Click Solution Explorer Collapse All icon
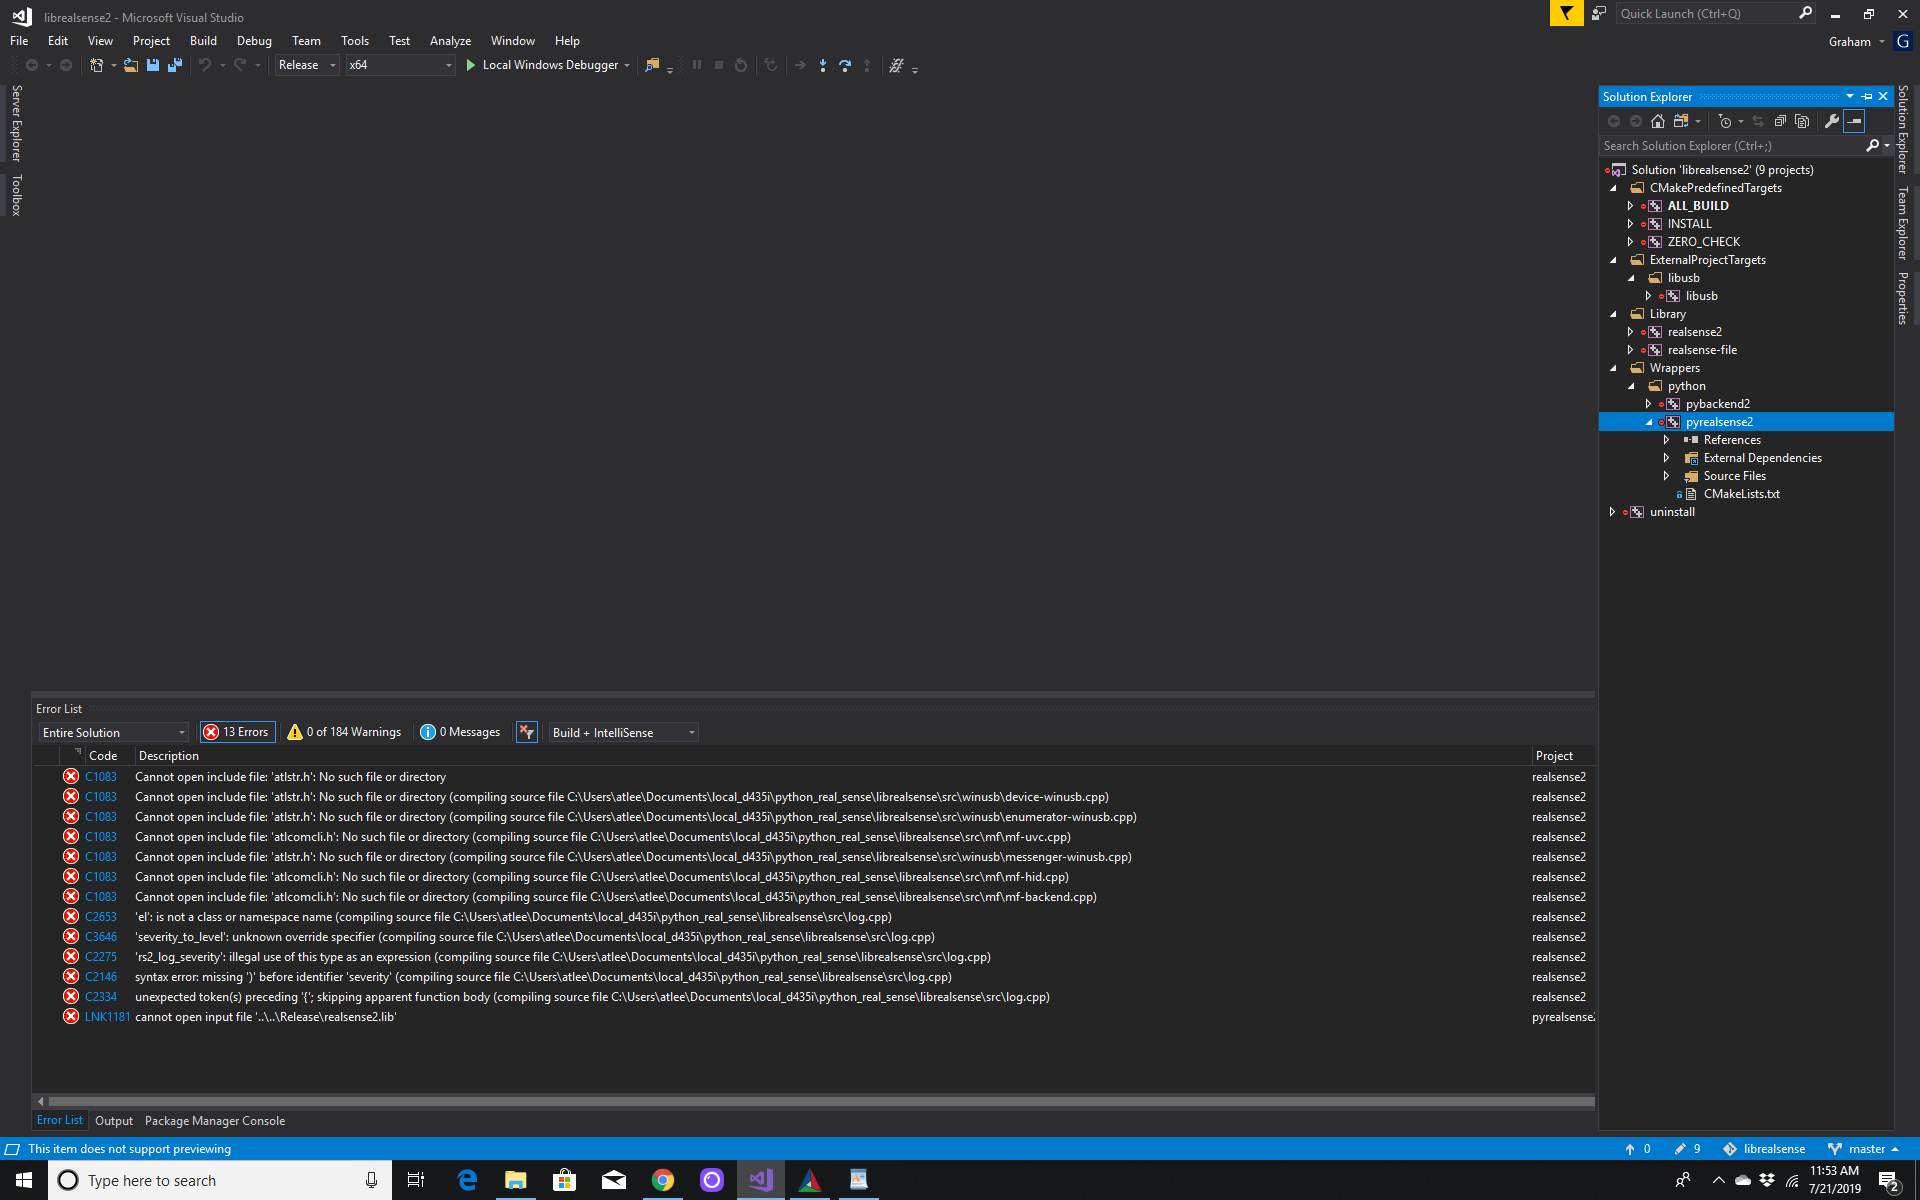This screenshot has width=1920, height=1200. pos(1780,121)
